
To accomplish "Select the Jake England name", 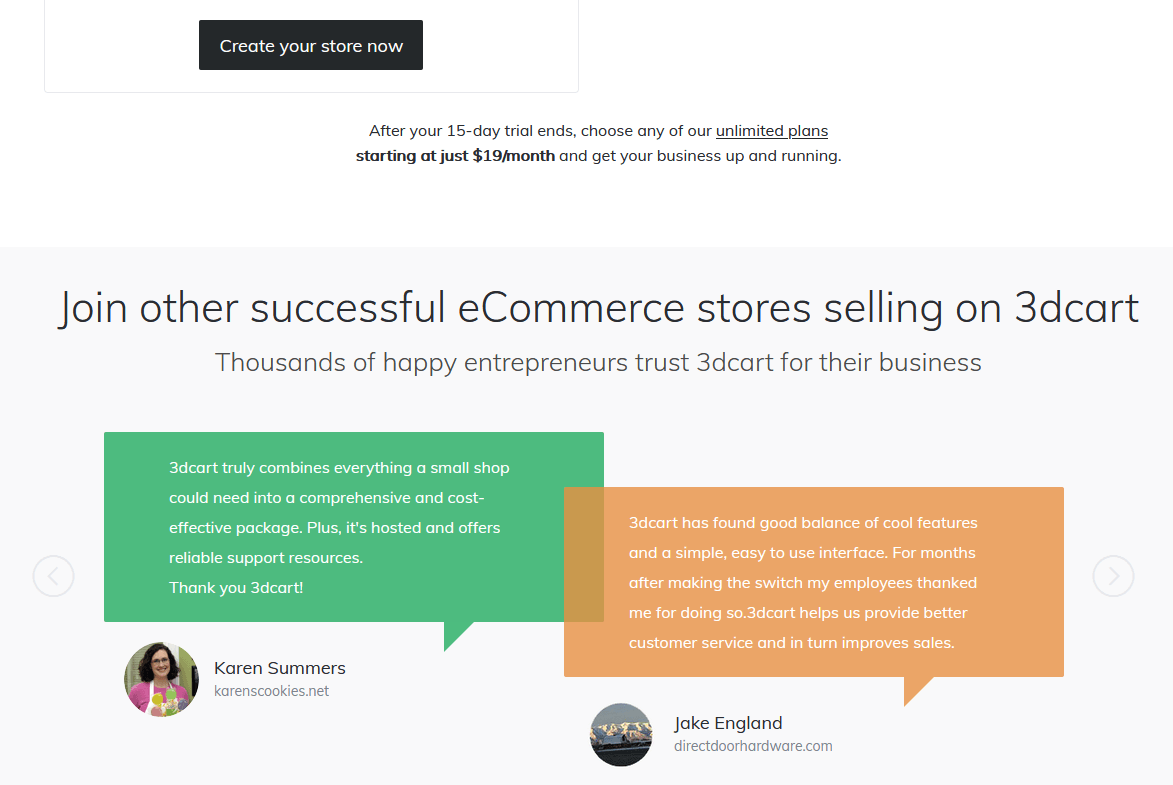I will click(728, 723).
